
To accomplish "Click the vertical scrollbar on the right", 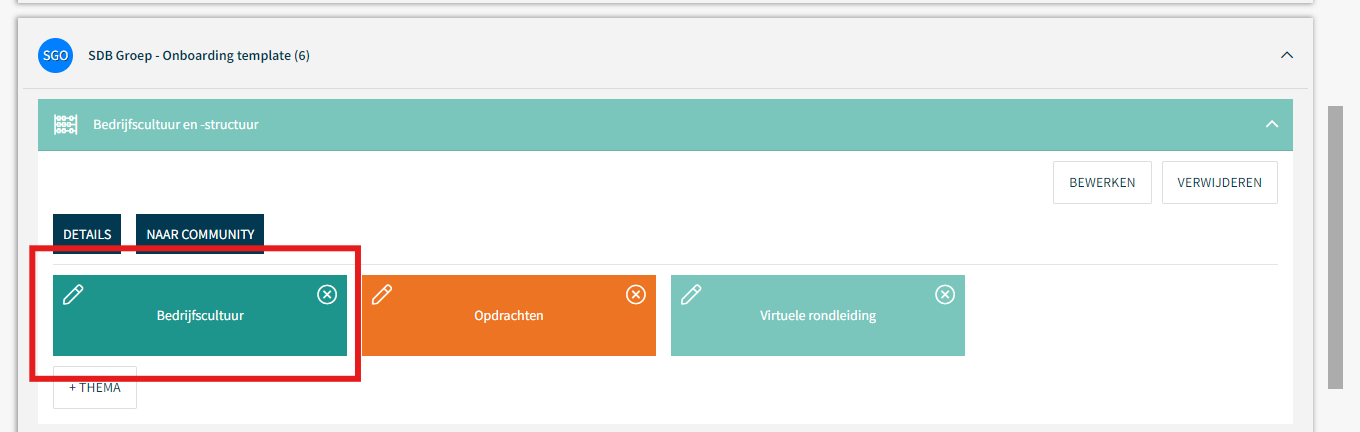I will tap(1335, 247).
